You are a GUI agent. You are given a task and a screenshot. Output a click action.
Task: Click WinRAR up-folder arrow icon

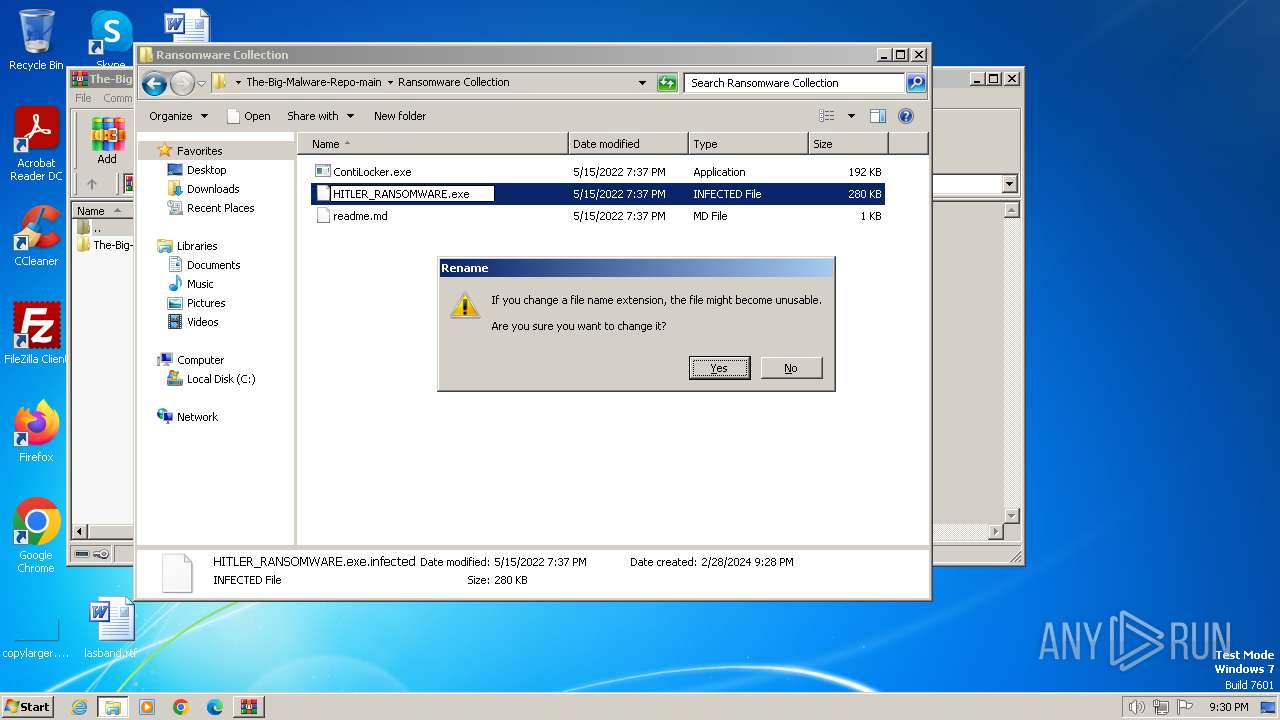[x=92, y=184]
